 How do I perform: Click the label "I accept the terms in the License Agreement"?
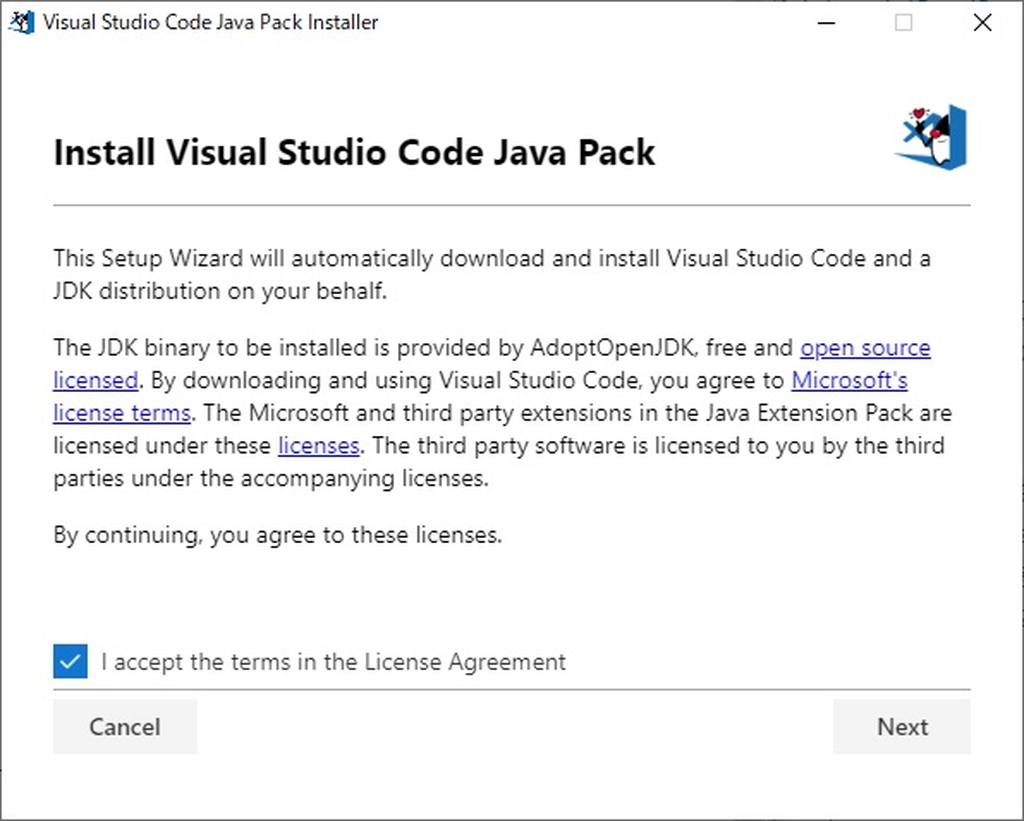pyautogui.click(x=334, y=661)
